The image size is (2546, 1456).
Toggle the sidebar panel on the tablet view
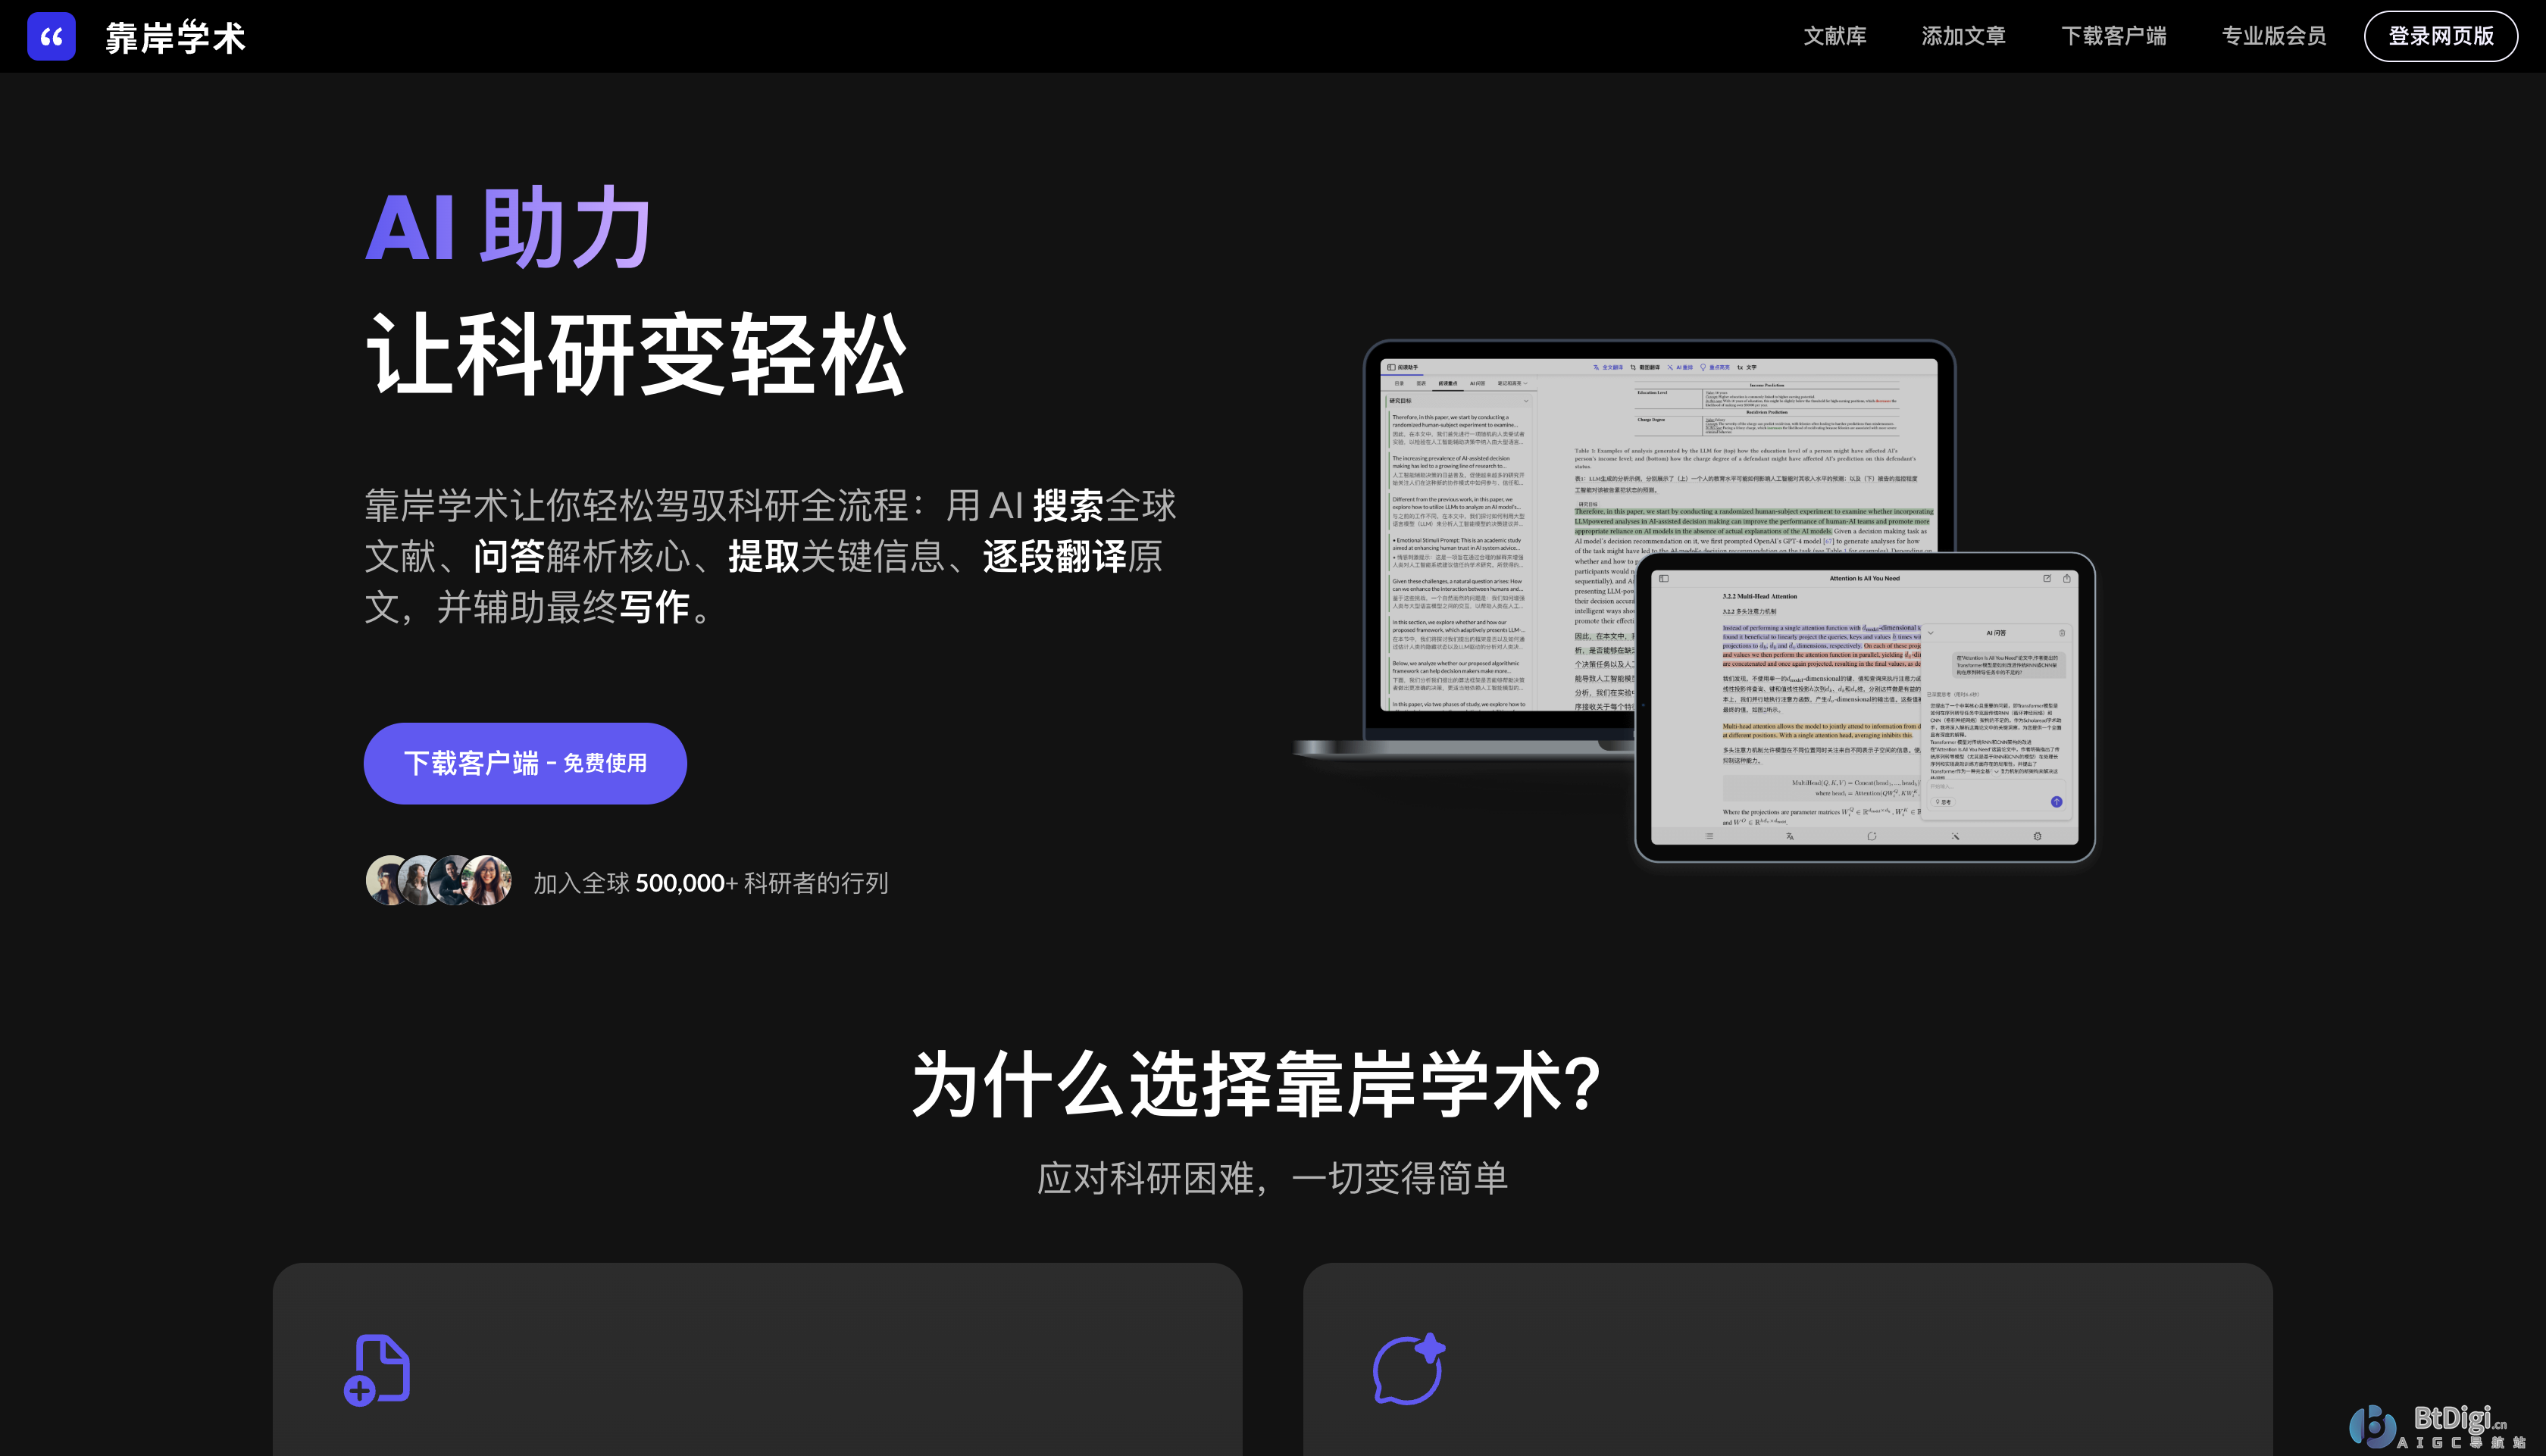(1664, 579)
